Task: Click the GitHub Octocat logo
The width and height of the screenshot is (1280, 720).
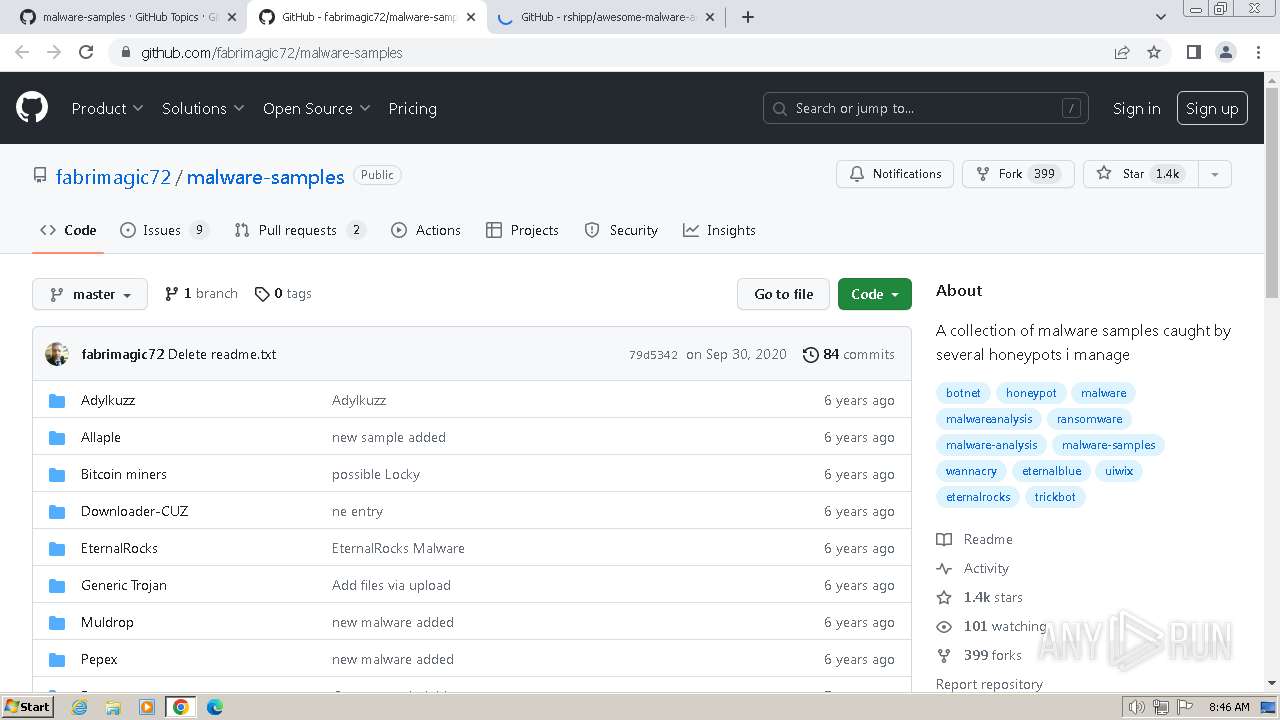Action: [32, 108]
